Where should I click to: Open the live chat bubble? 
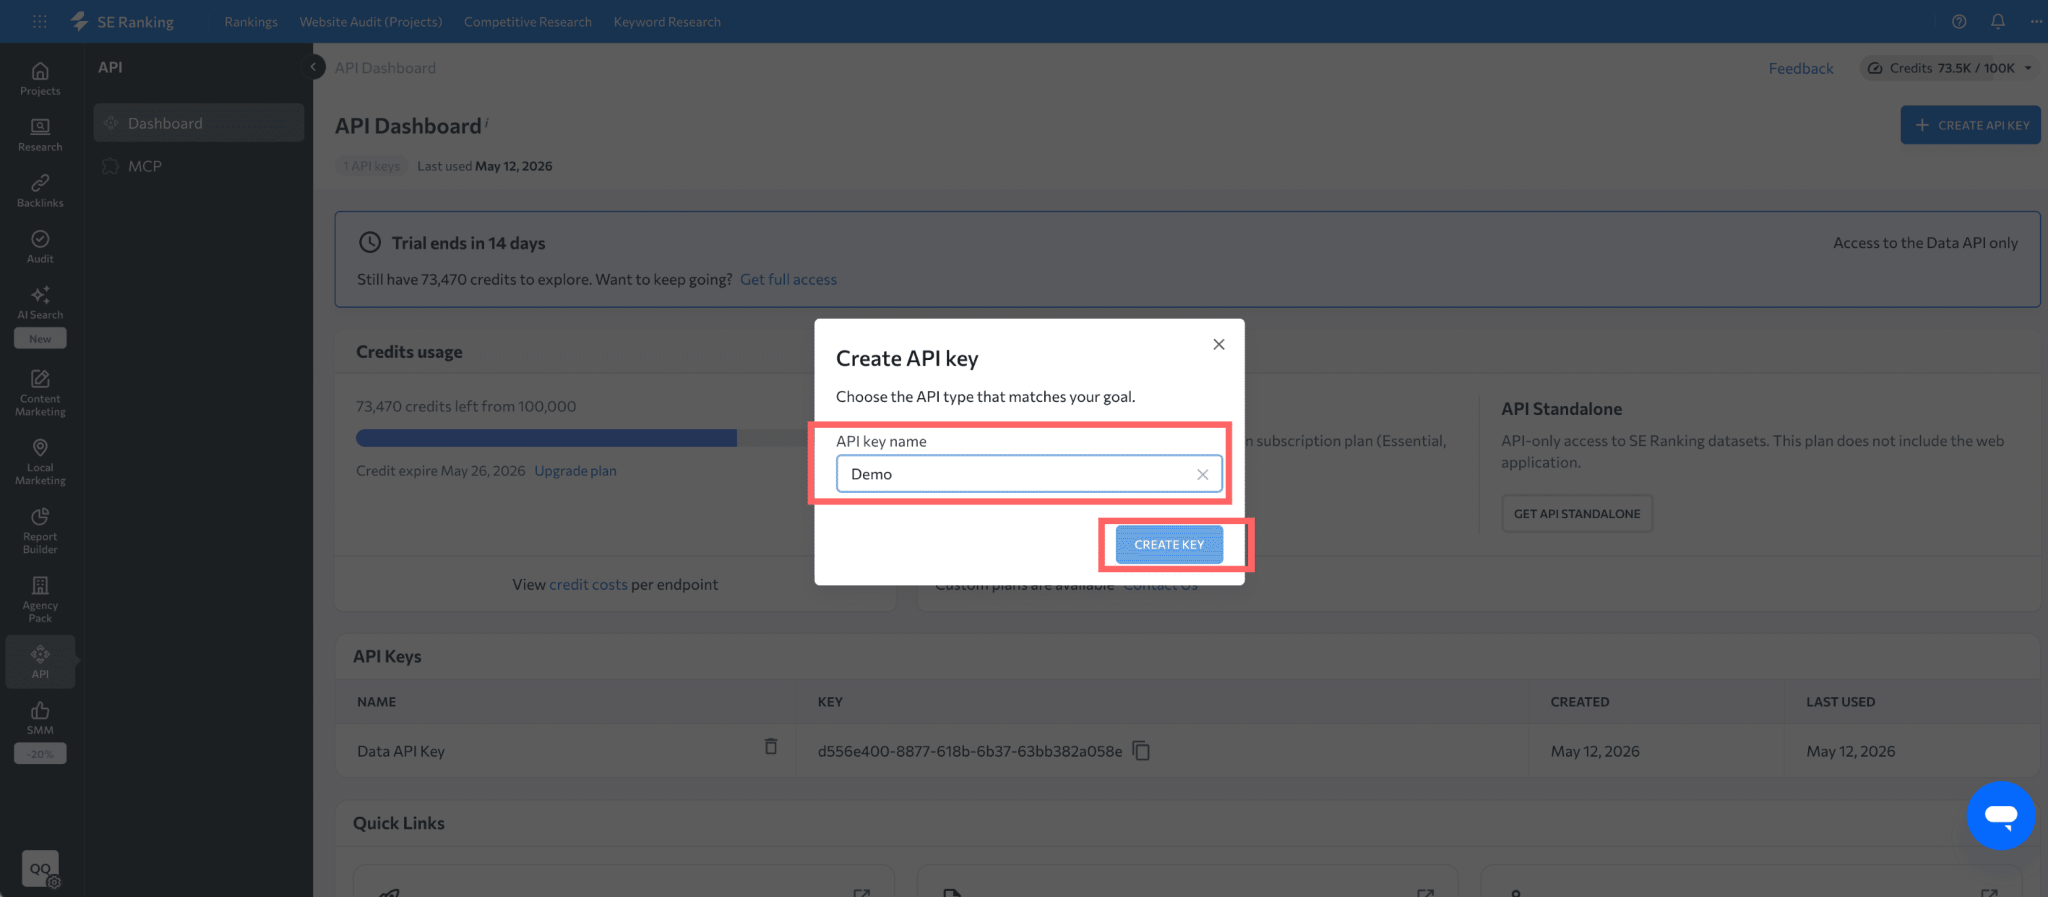point(2000,816)
